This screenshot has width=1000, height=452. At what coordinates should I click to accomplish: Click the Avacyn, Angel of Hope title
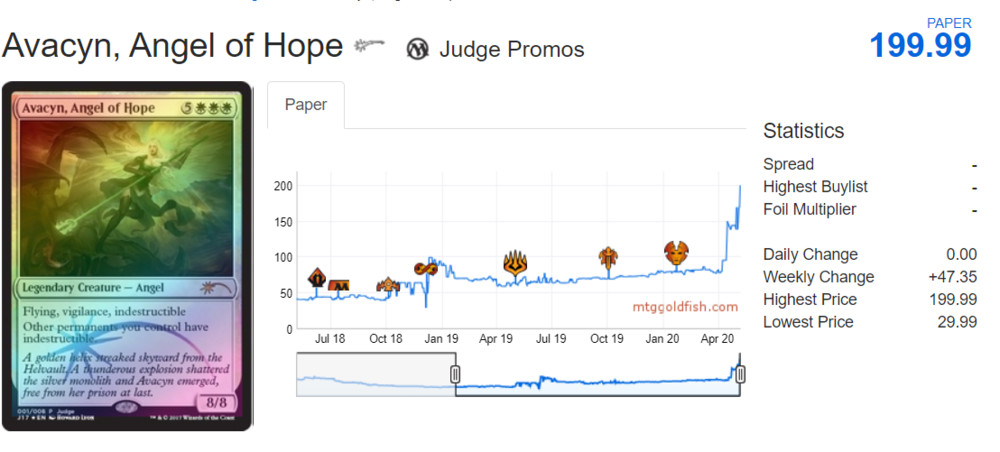click(172, 47)
